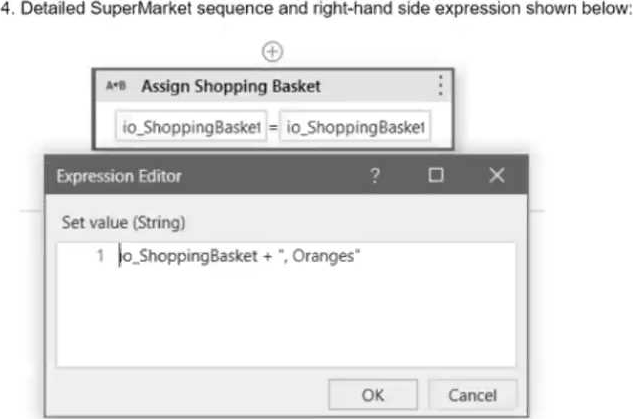This screenshot has height=419, width=633.
Task: Click the A*B Assign activity icon
Action: coord(116,86)
